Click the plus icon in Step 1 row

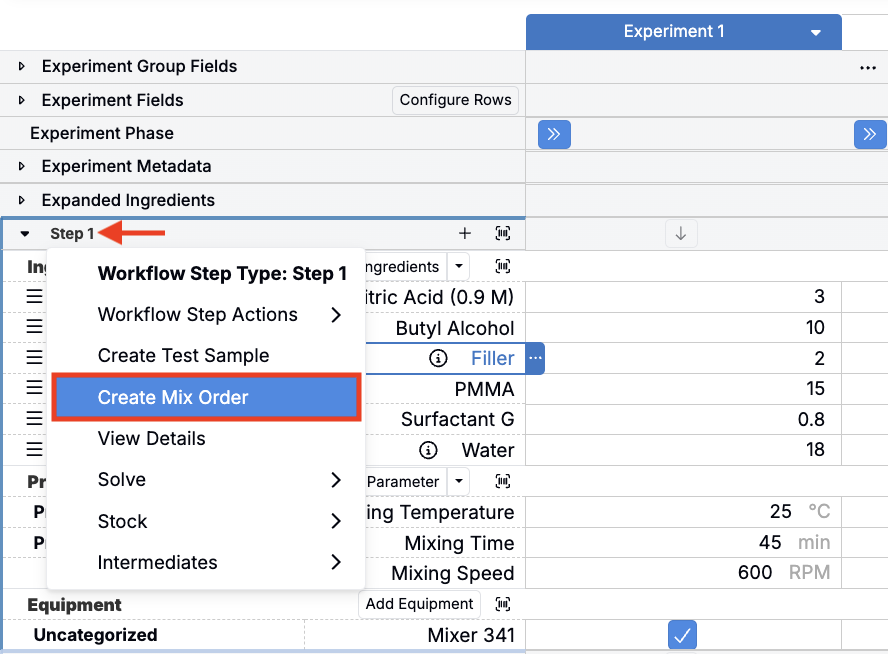point(464,233)
